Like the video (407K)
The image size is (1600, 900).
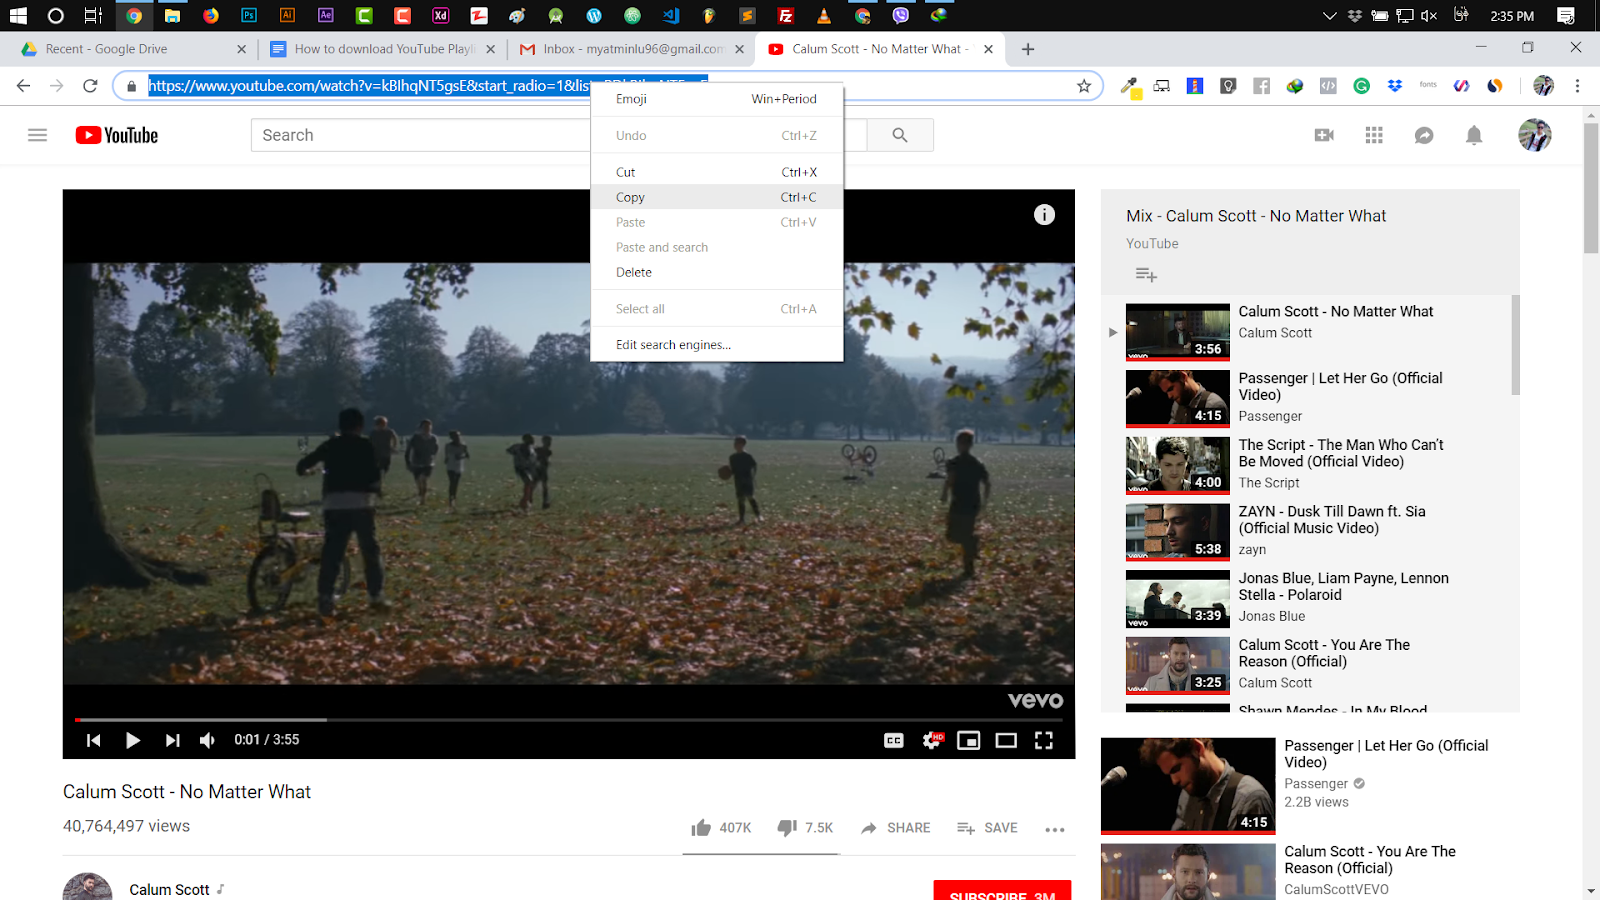720,828
